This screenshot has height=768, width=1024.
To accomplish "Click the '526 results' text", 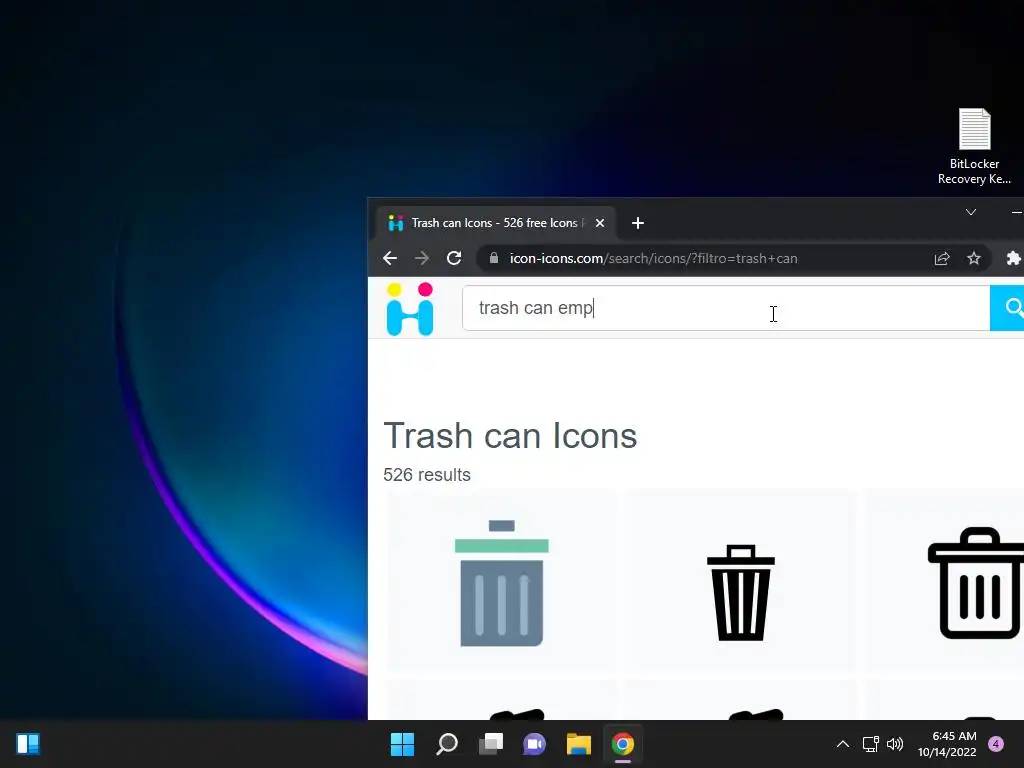I will 426,475.
